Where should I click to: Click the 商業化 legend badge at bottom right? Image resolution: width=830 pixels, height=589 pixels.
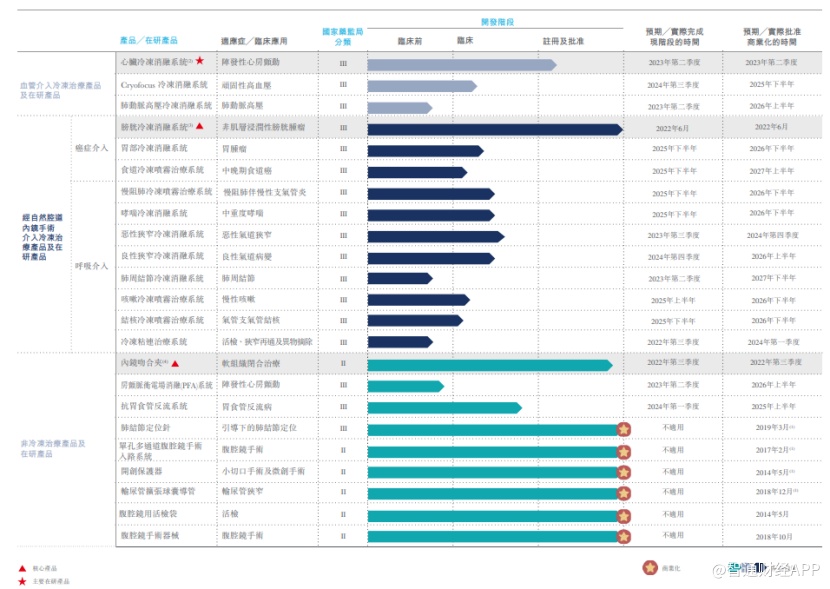pyautogui.click(x=650, y=567)
